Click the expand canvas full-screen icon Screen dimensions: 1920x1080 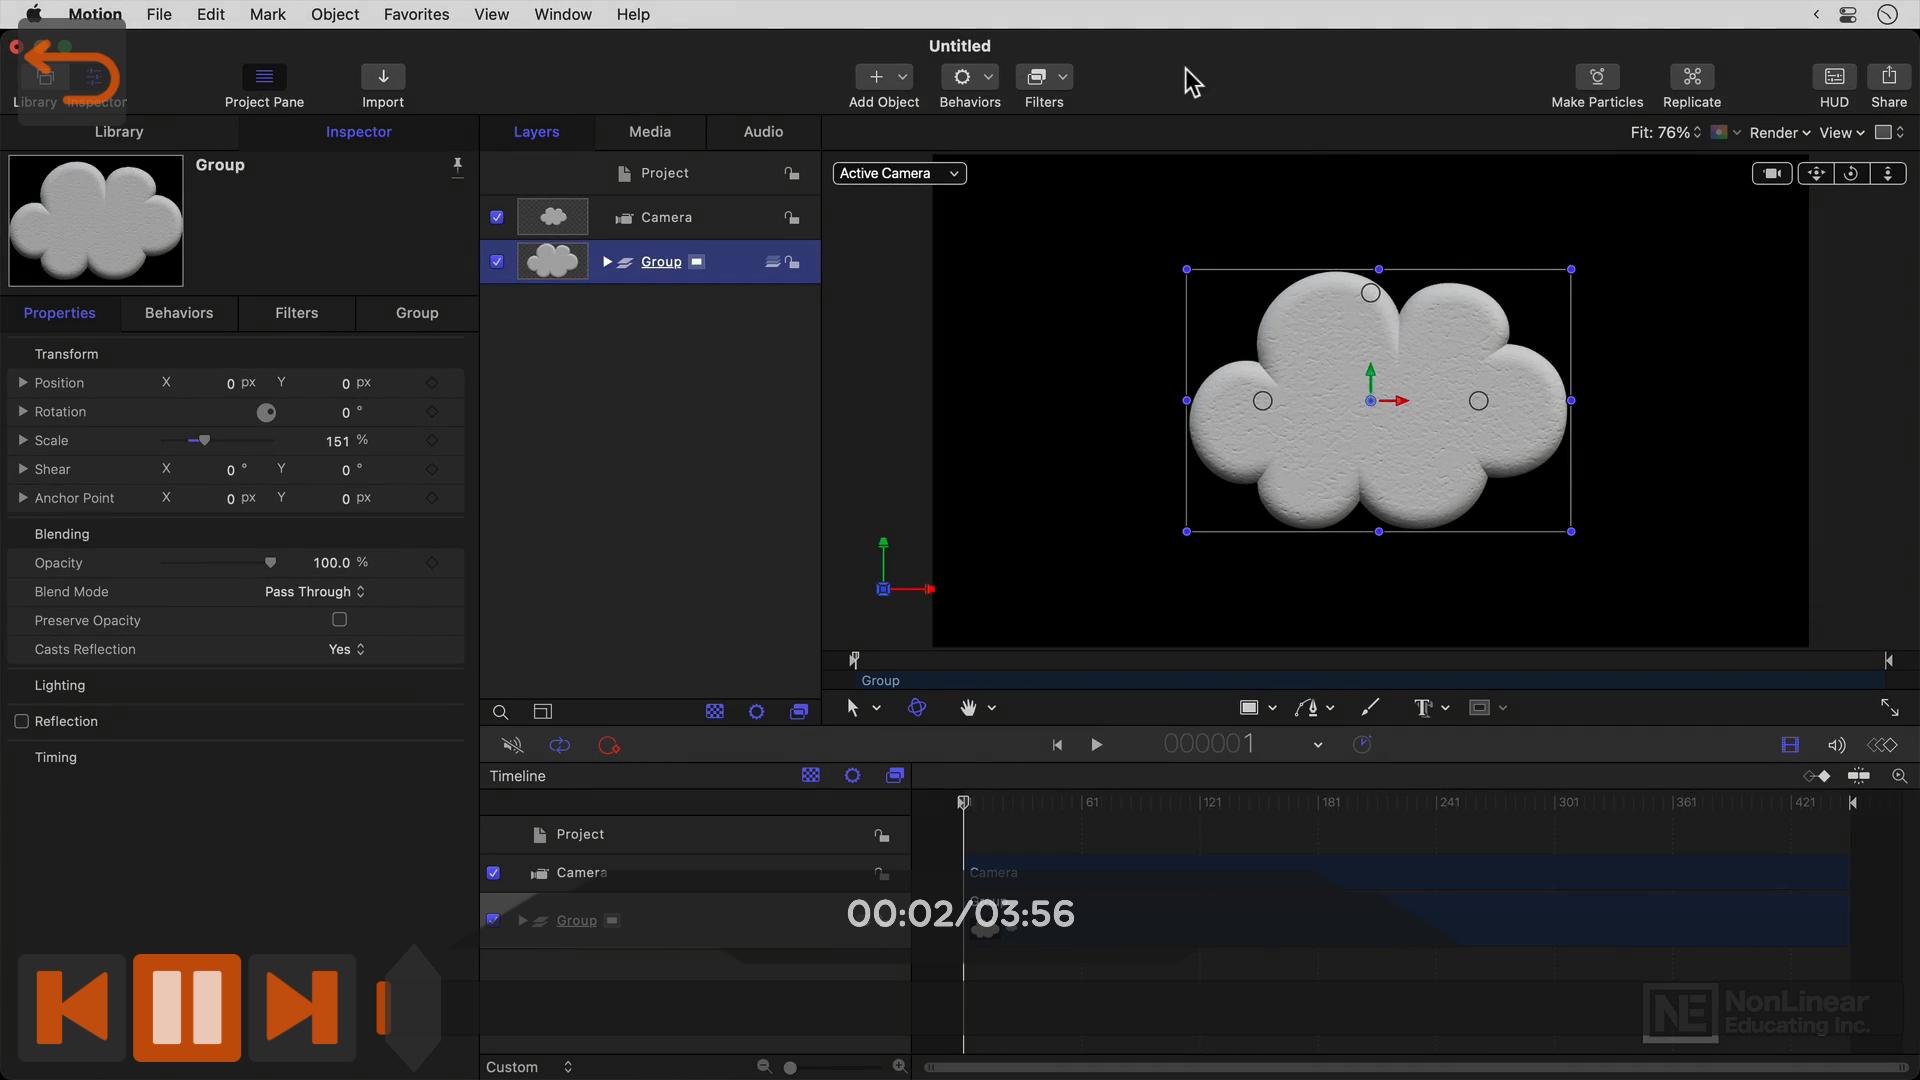point(1889,708)
